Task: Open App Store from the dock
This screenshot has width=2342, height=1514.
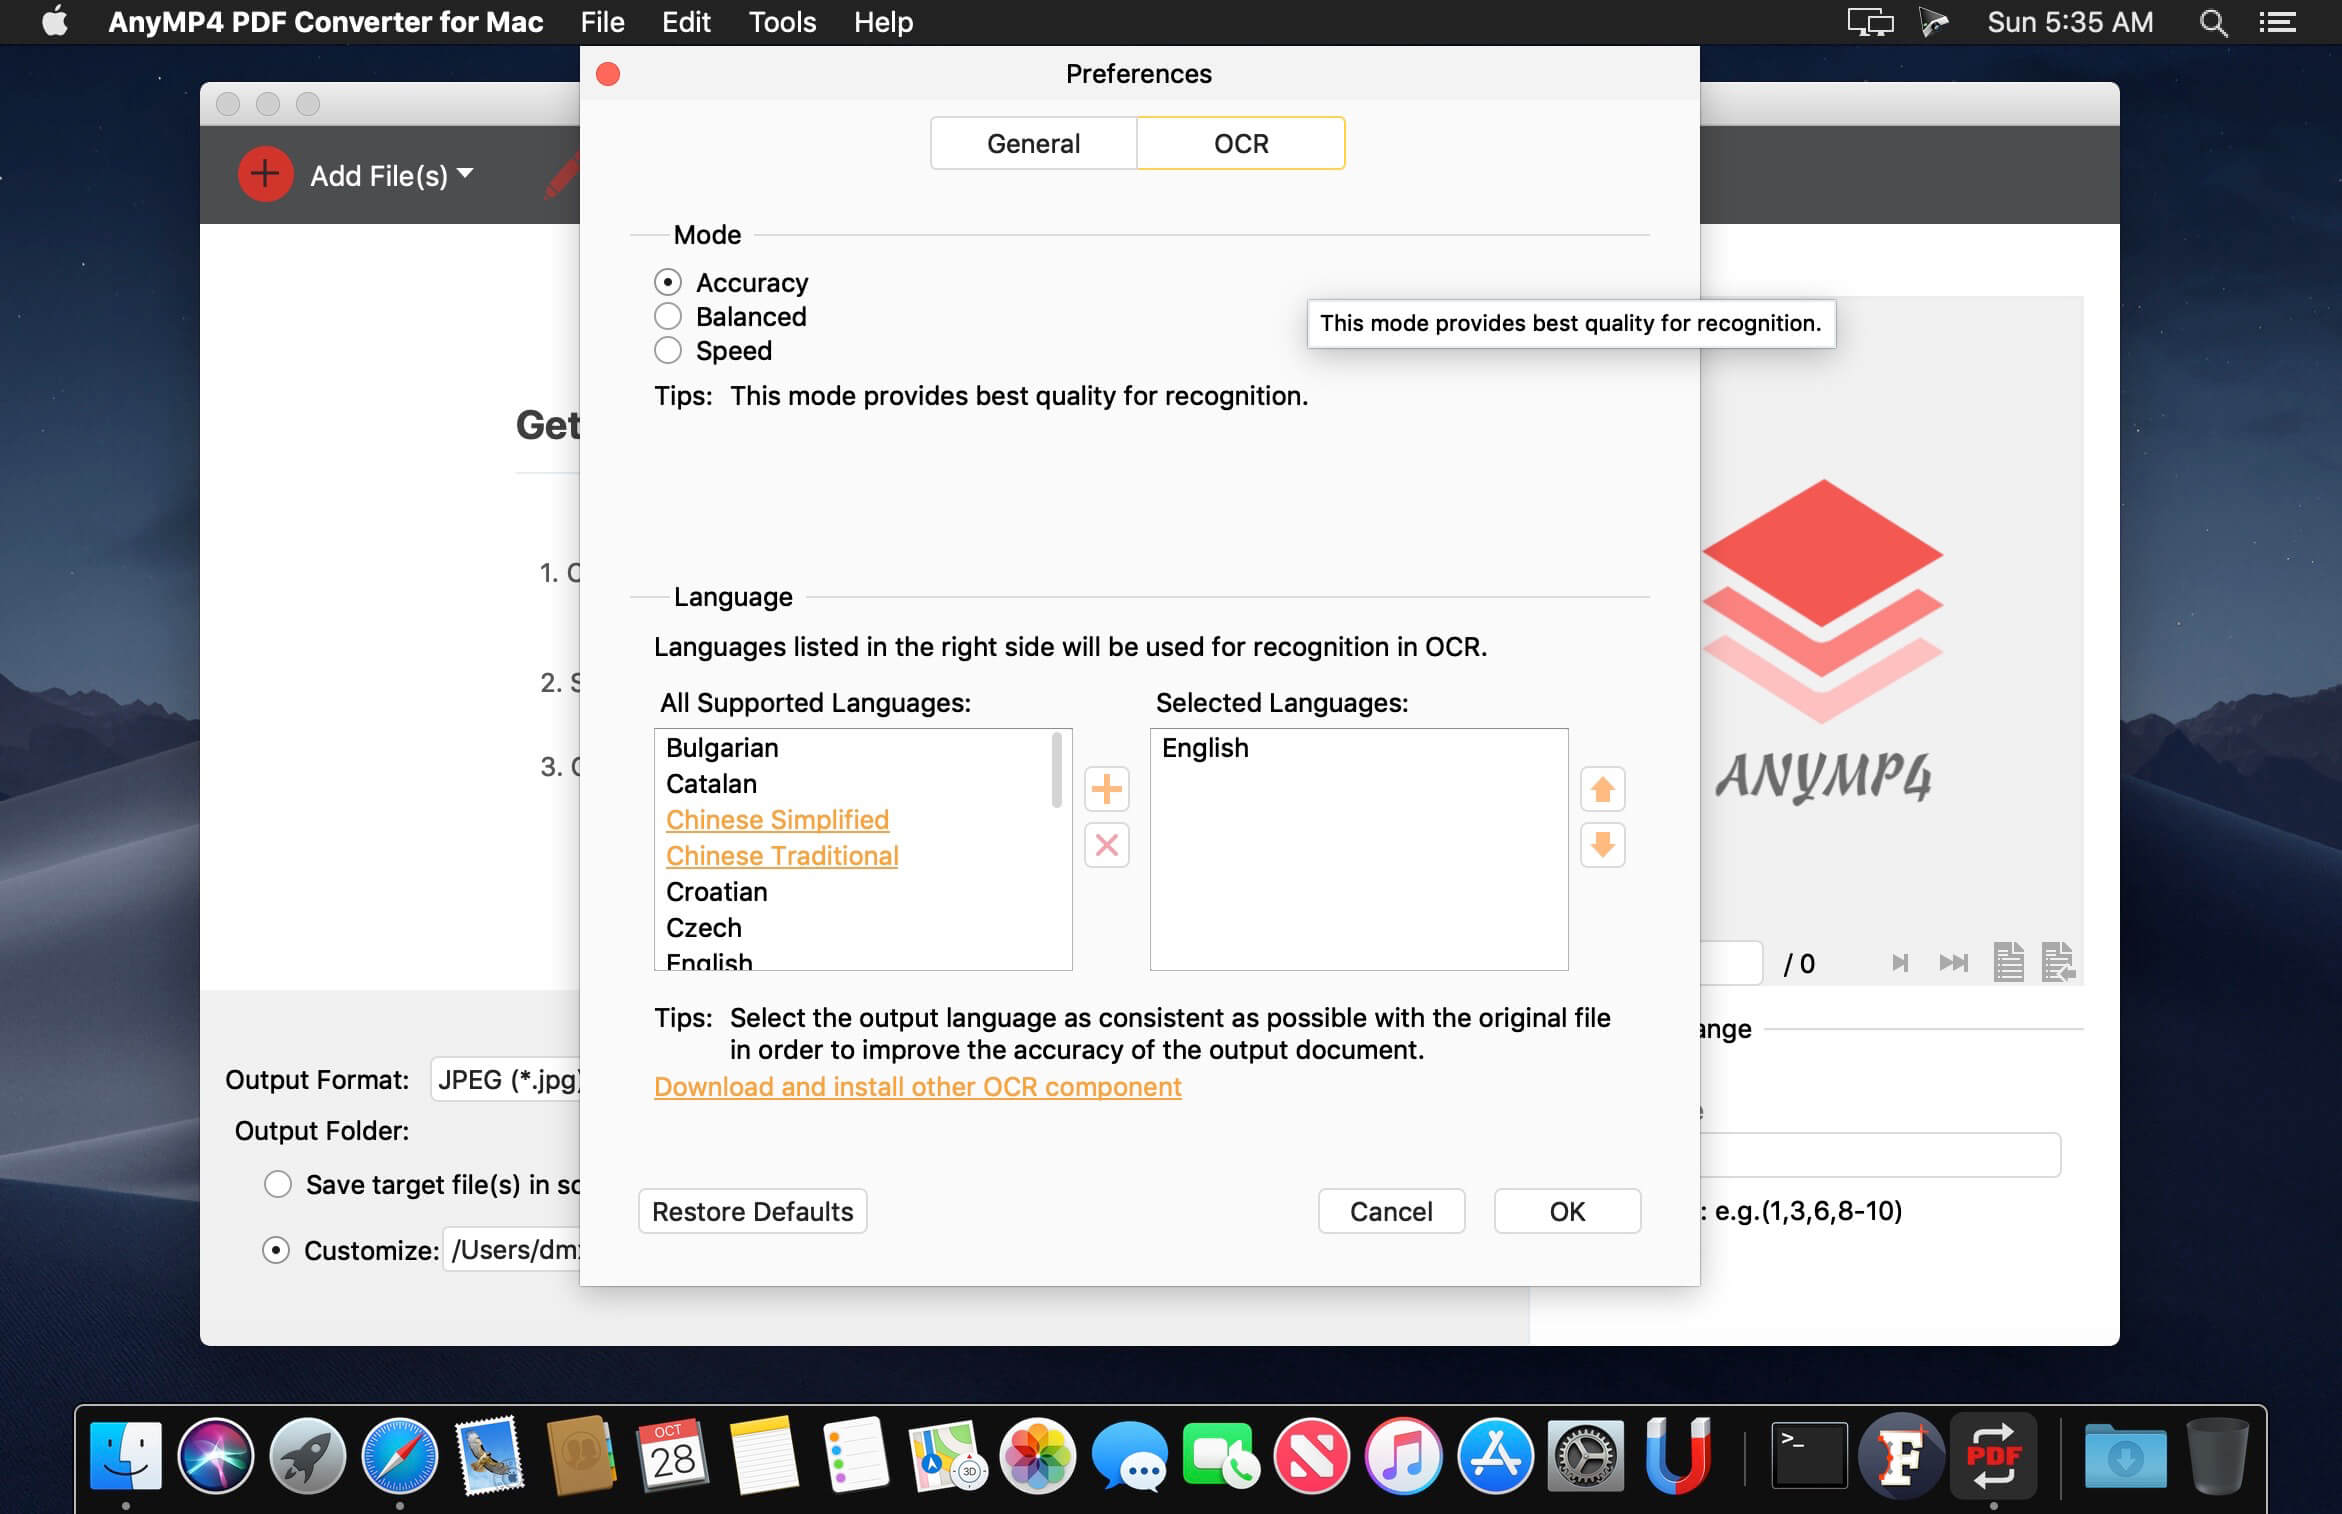Action: click(1494, 1455)
